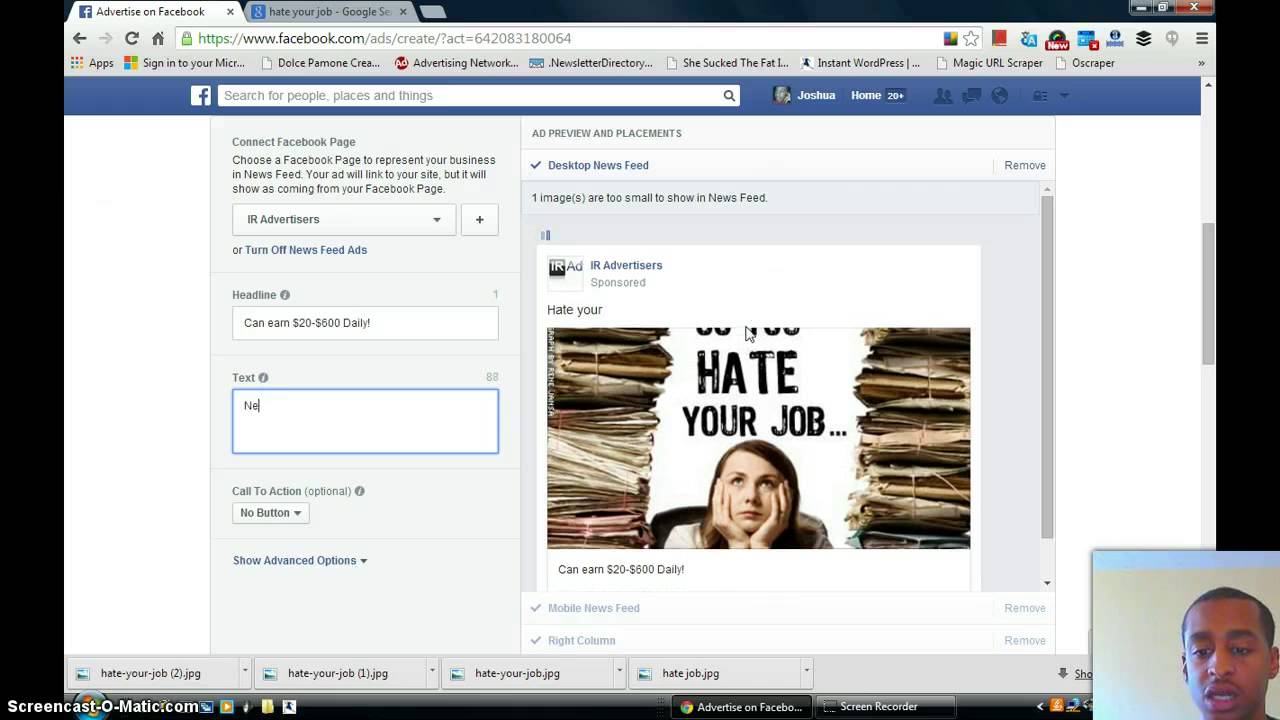Open dropdown for hate-your-job (2).jpg download
The height and width of the screenshot is (720, 1280).
coord(244,673)
